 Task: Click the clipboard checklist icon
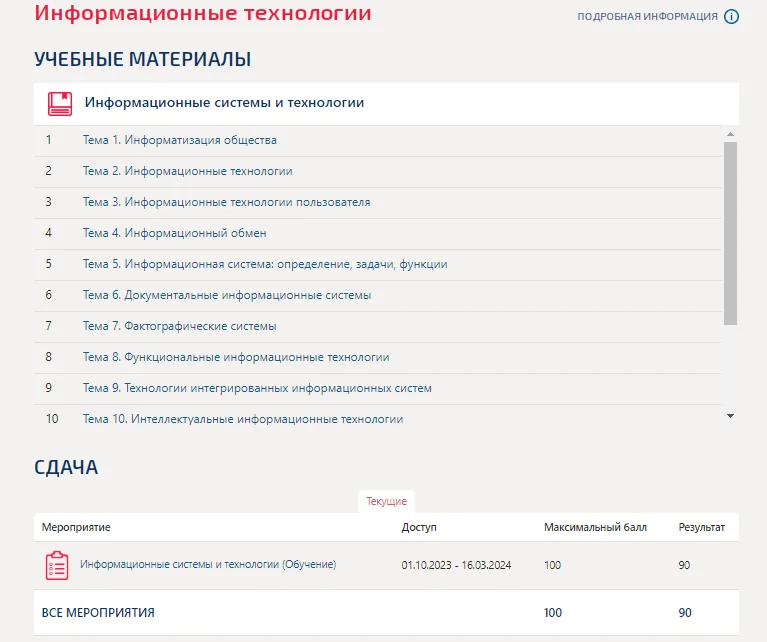tap(57, 565)
